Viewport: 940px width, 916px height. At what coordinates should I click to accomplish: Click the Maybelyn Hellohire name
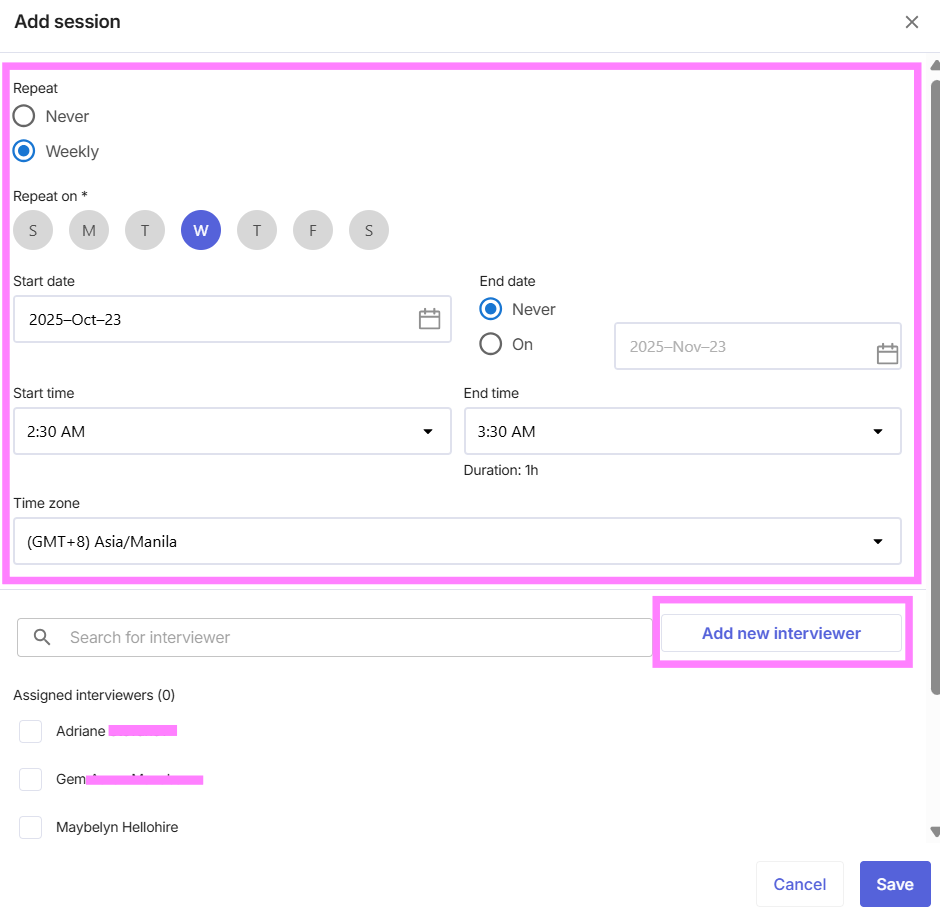[117, 827]
